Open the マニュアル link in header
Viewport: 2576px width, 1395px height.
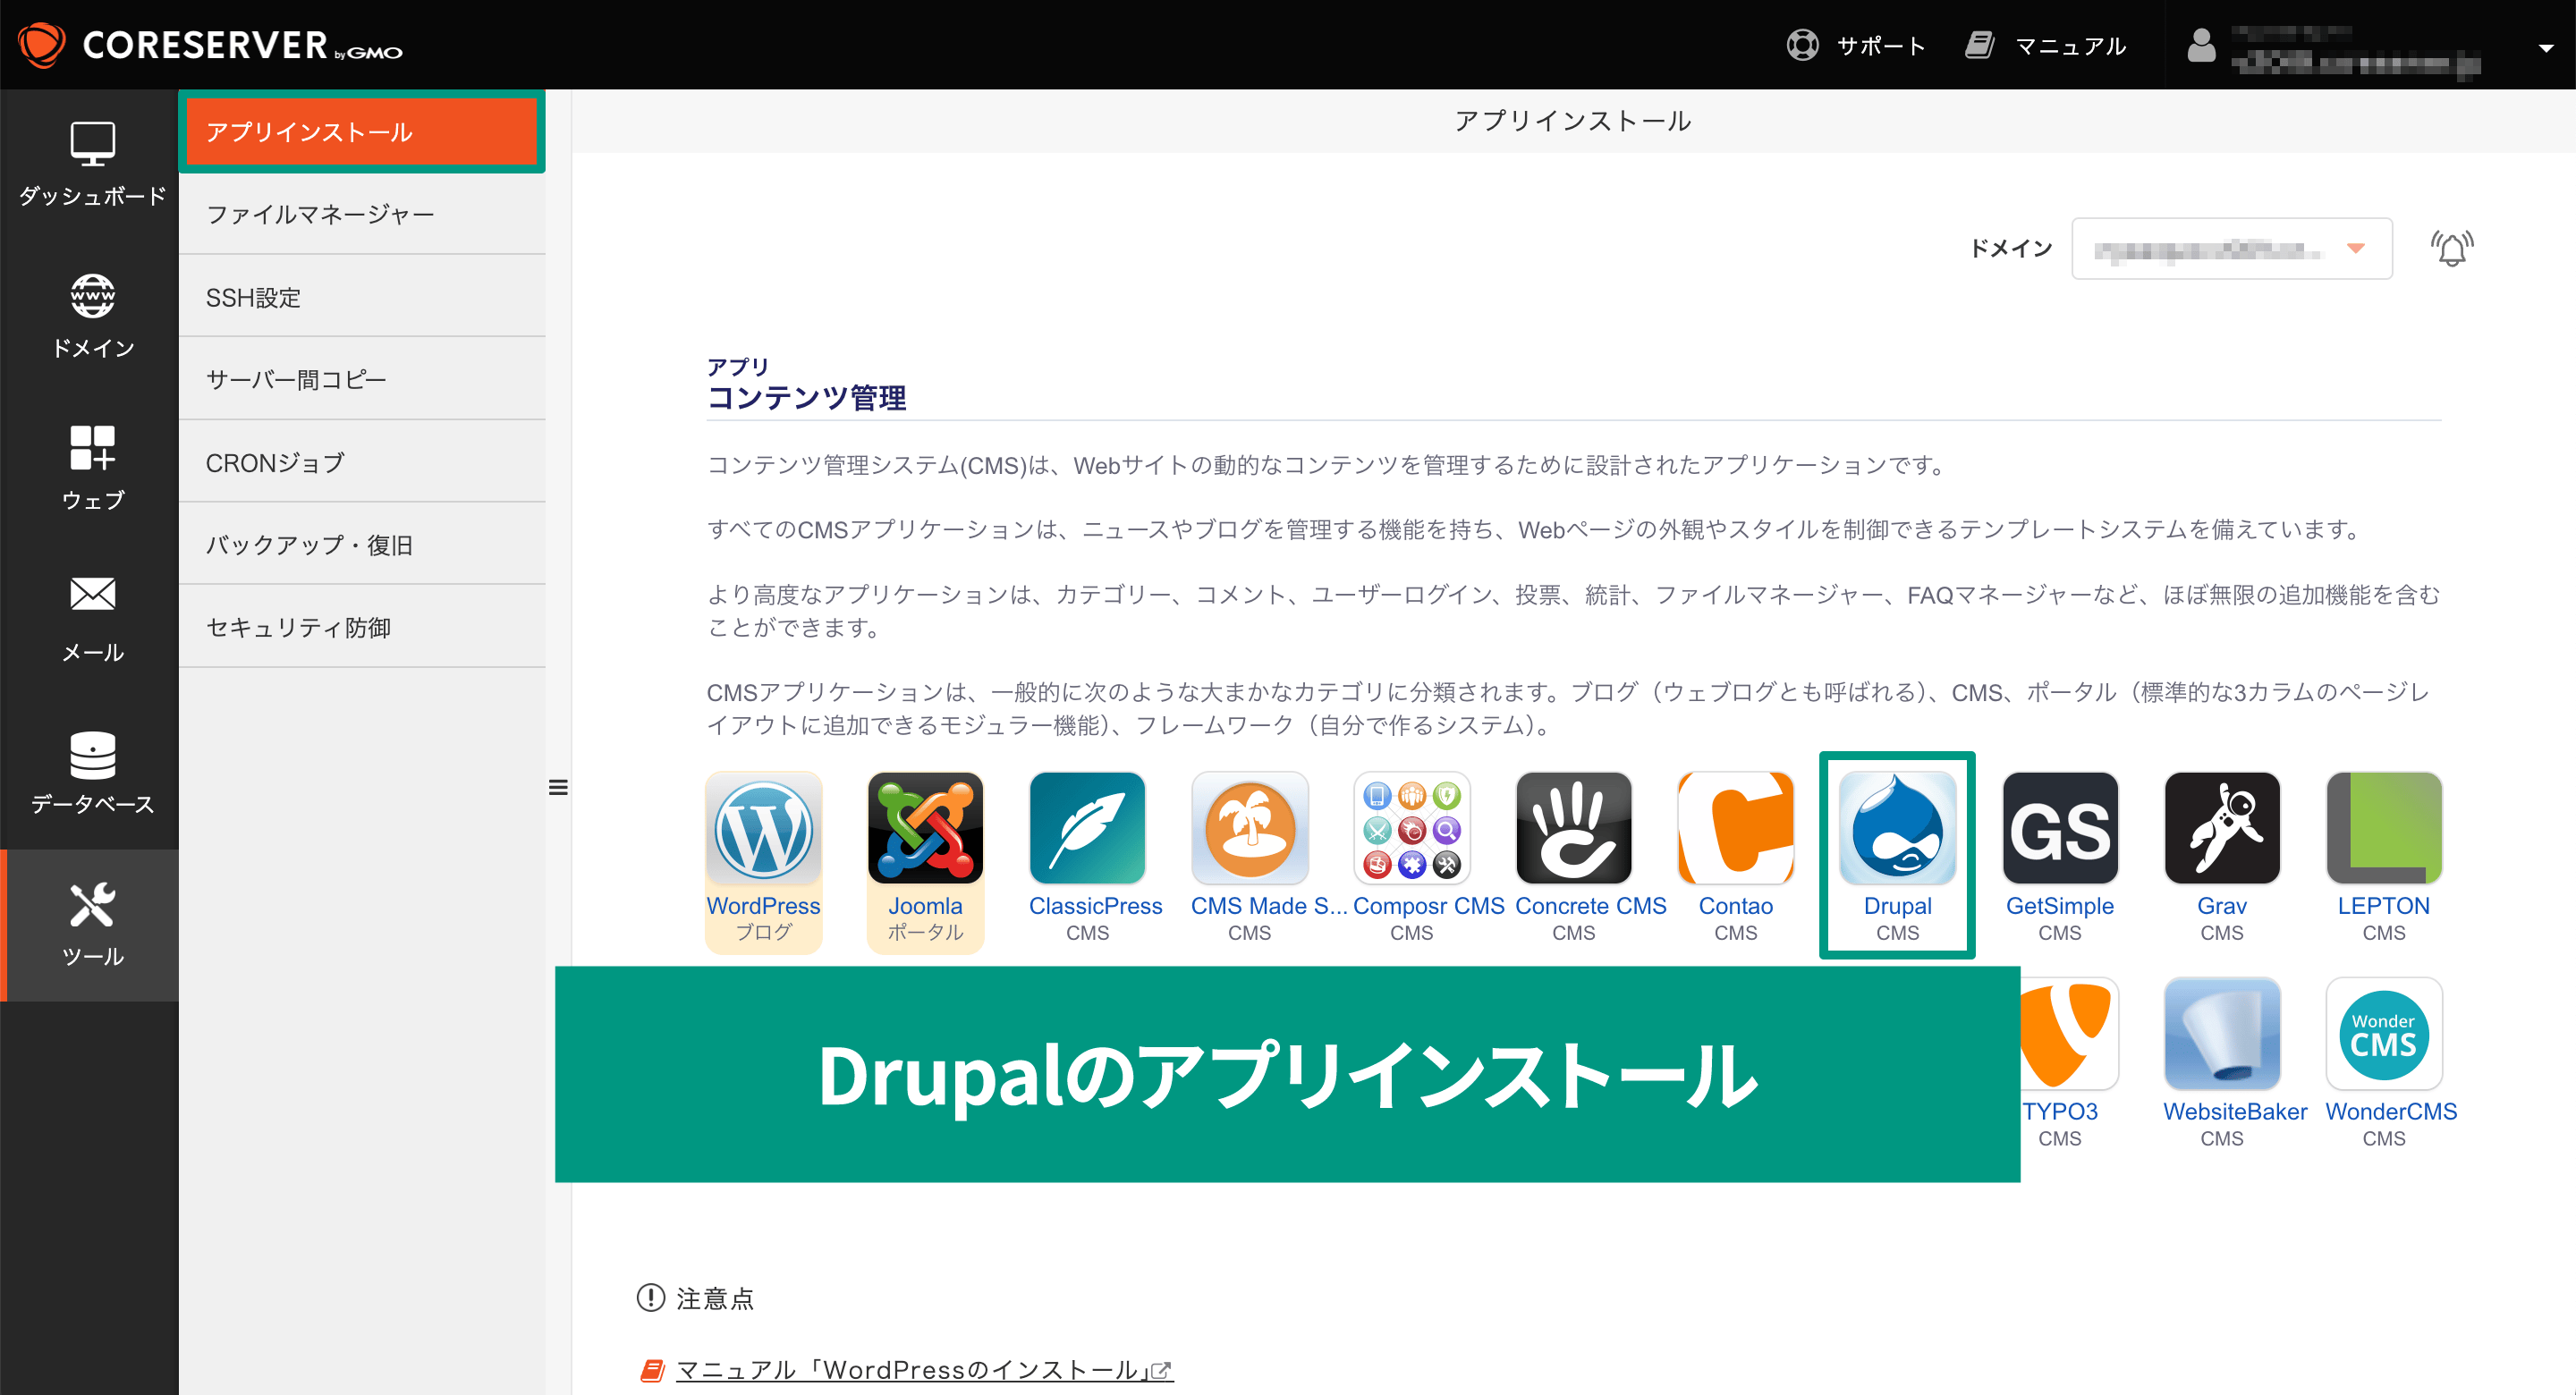pyautogui.click(x=2045, y=45)
